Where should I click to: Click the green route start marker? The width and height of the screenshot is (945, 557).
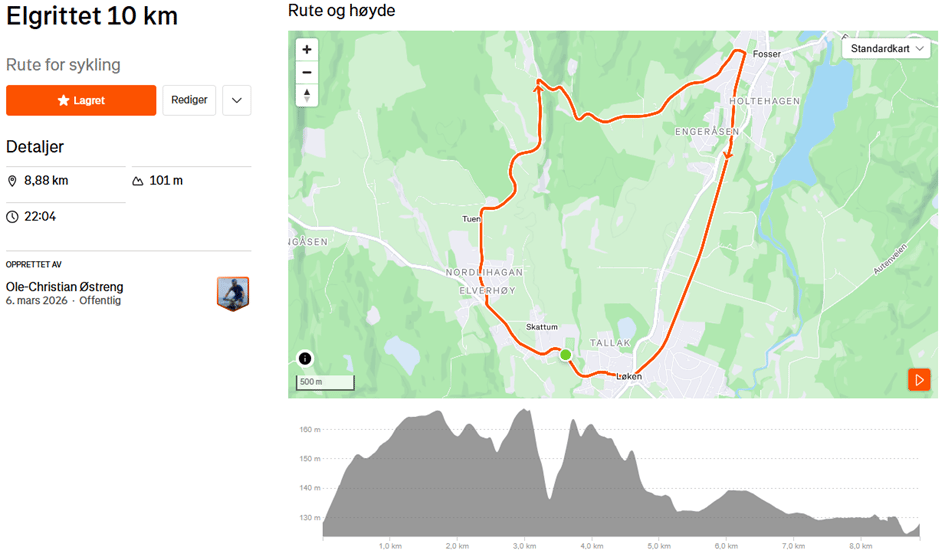click(565, 354)
